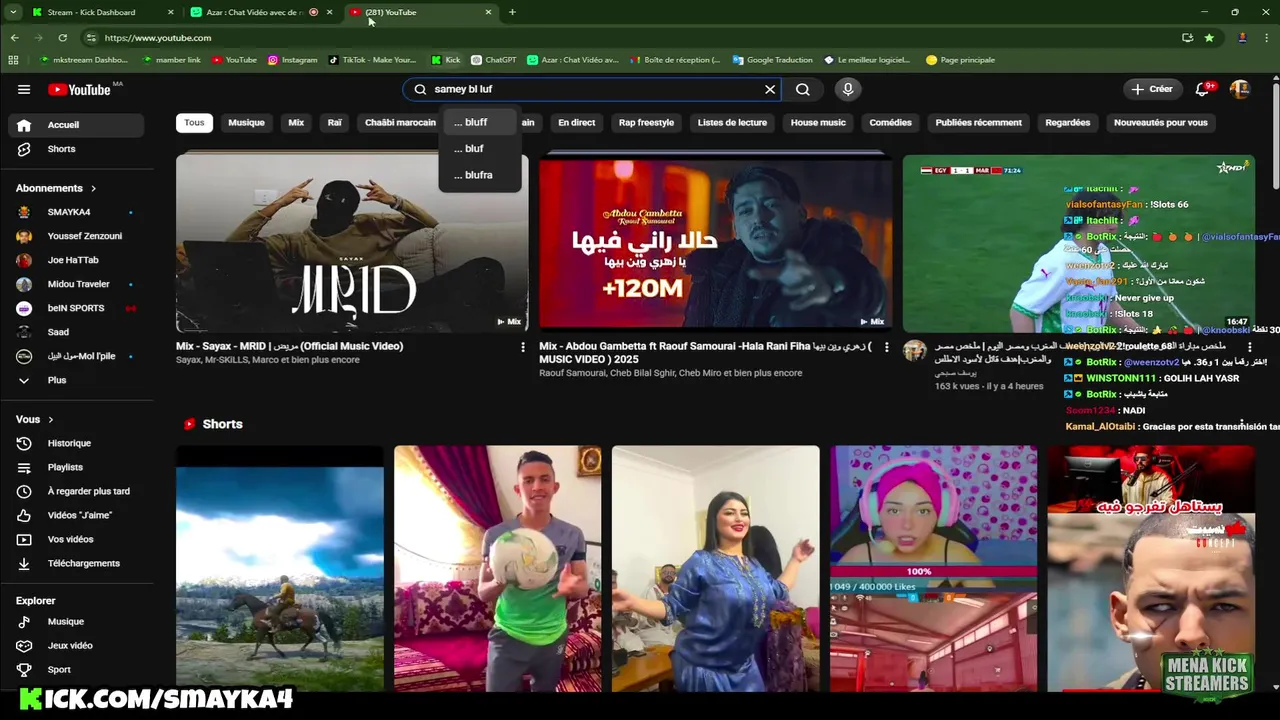Select the Listes de lecture chip

click(x=732, y=122)
